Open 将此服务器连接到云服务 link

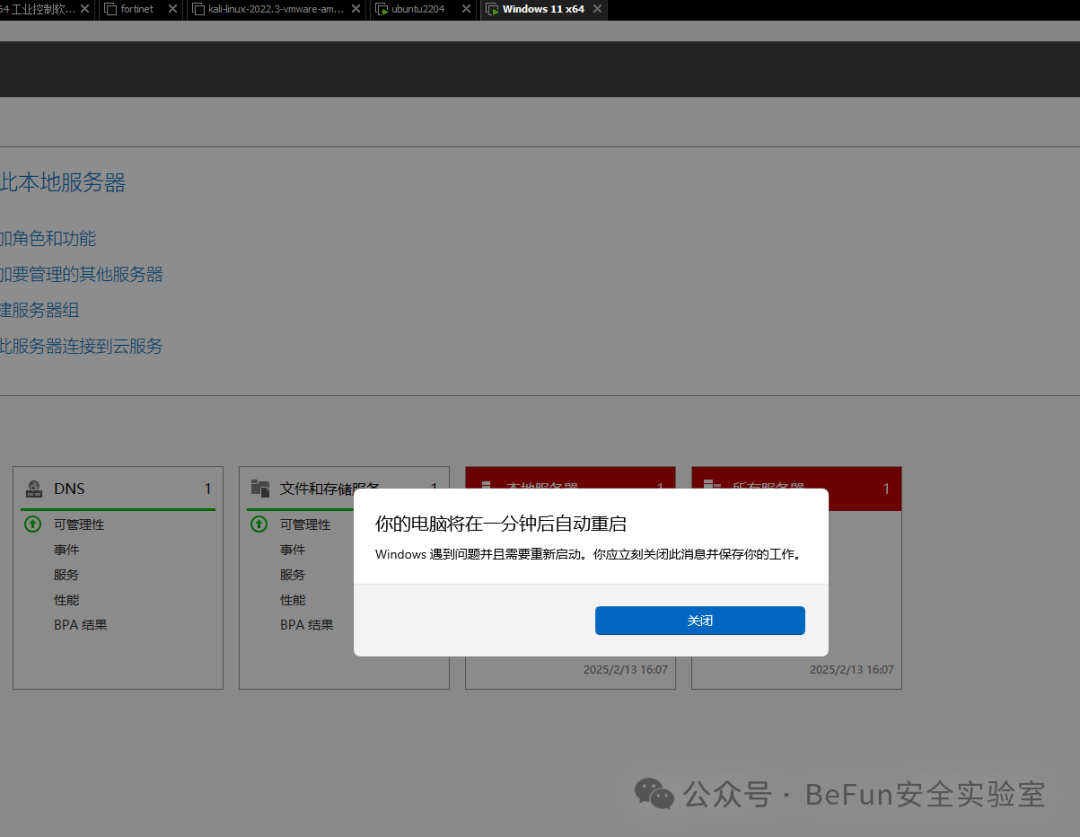click(x=81, y=346)
